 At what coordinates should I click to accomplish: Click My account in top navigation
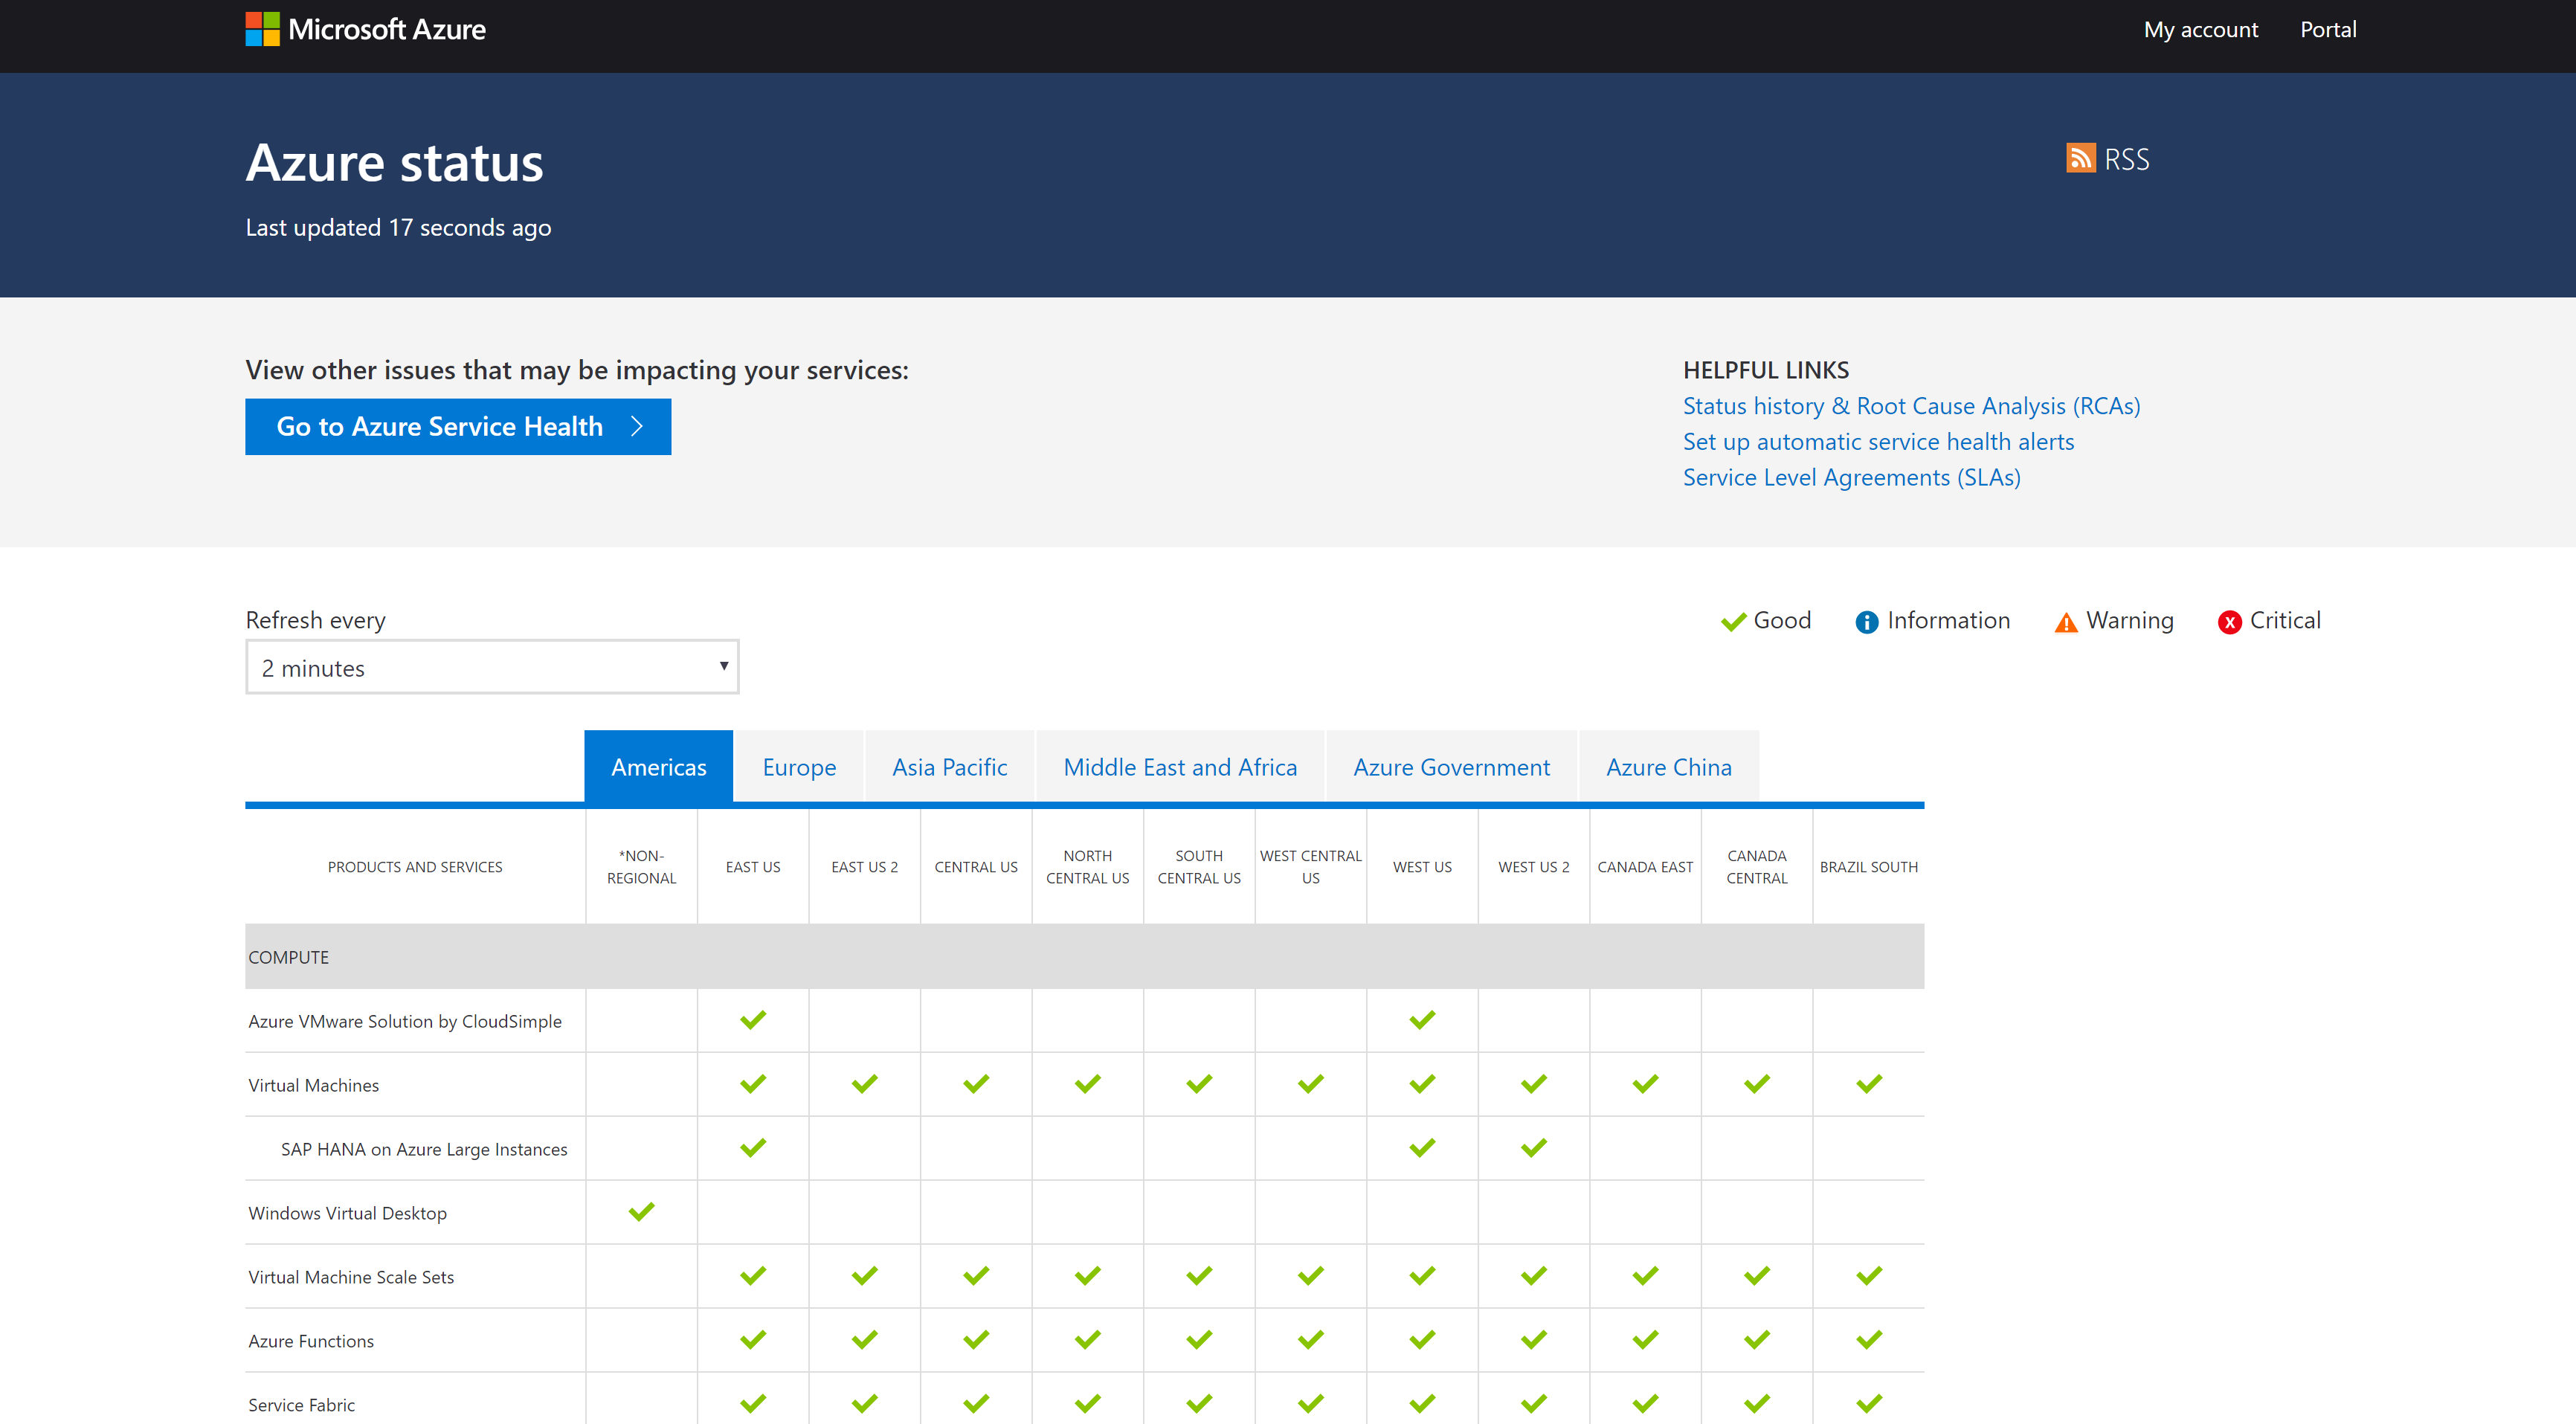[x=2200, y=30]
